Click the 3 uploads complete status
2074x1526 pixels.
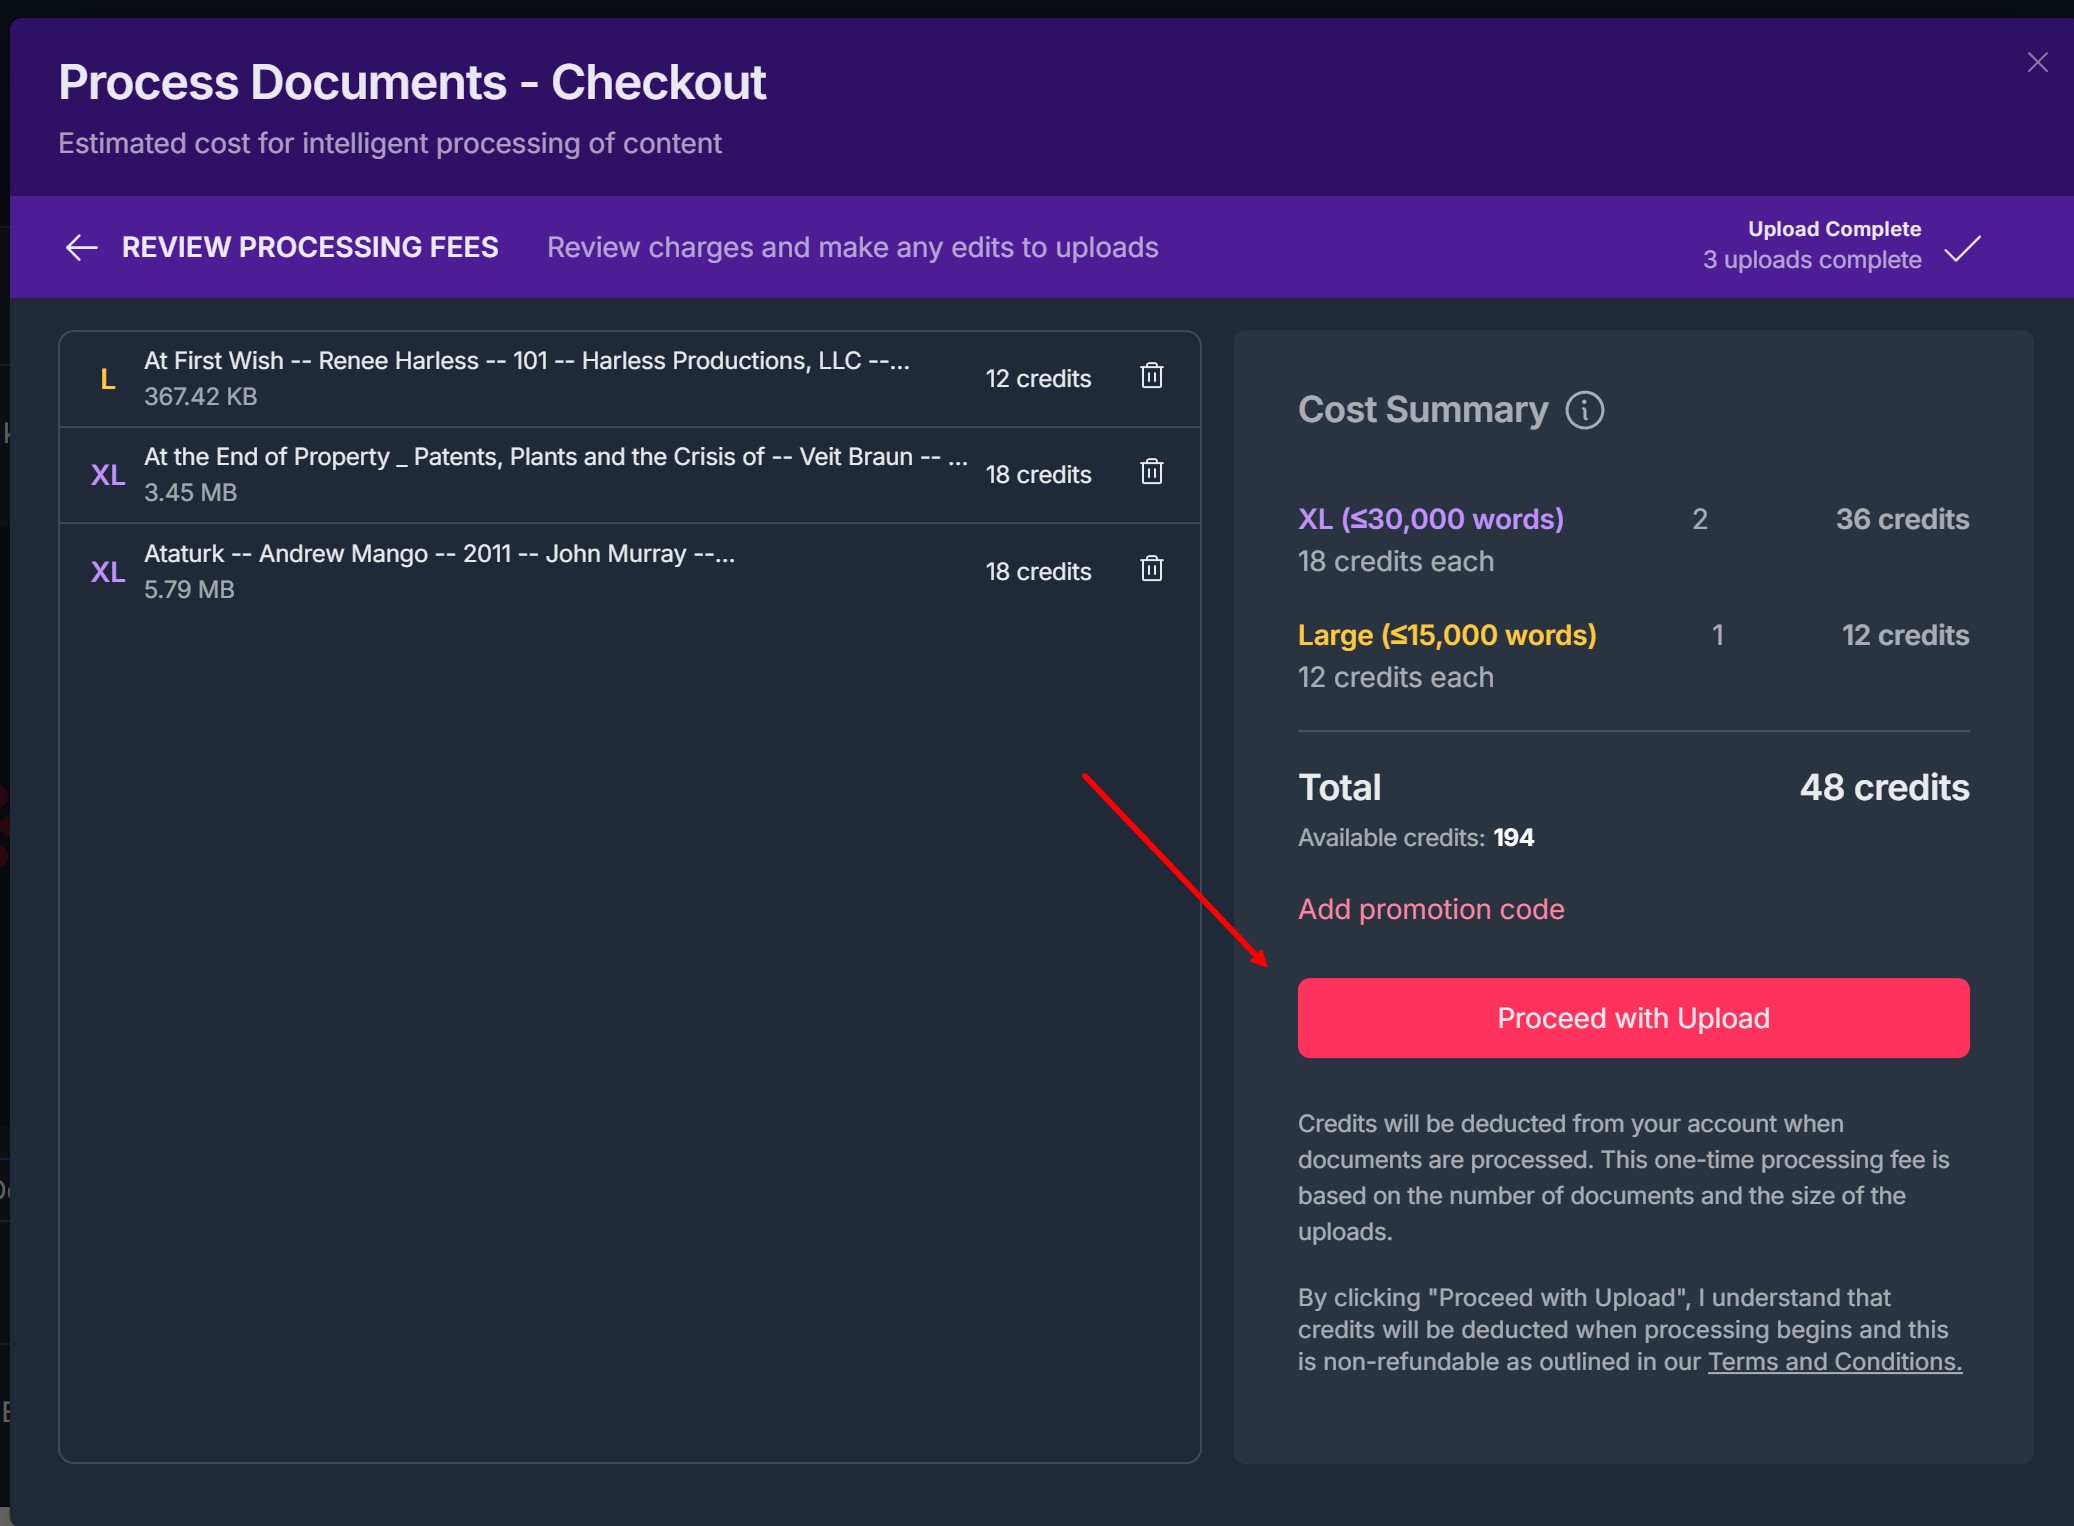1812,260
